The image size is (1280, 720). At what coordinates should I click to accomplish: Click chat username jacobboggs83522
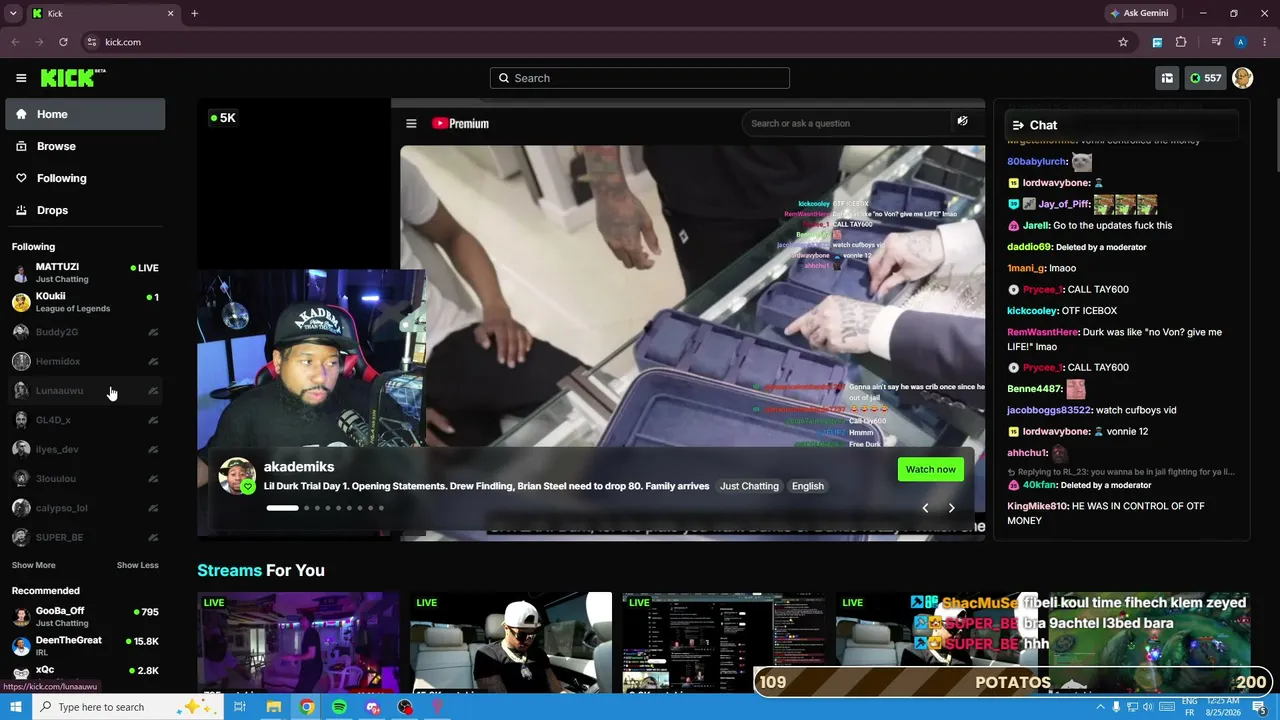click(1049, 410)
